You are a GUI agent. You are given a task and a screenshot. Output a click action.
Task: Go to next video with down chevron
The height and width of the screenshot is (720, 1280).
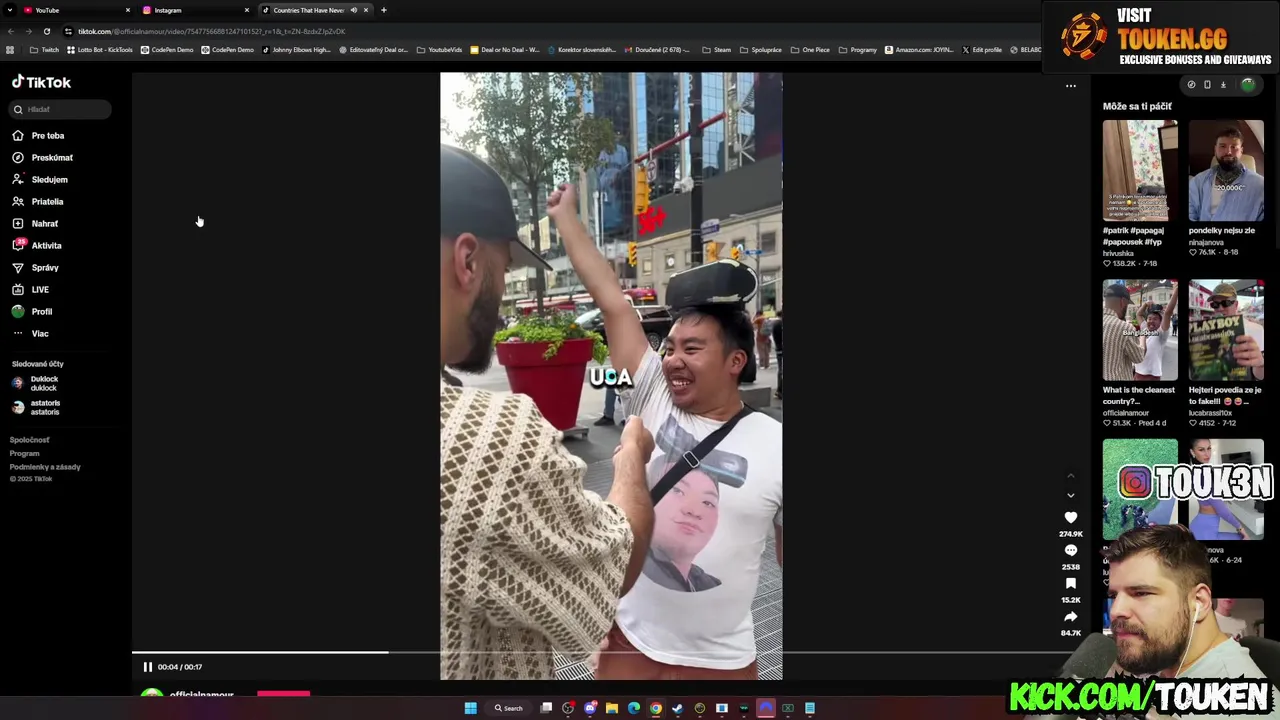(1070, 495)
